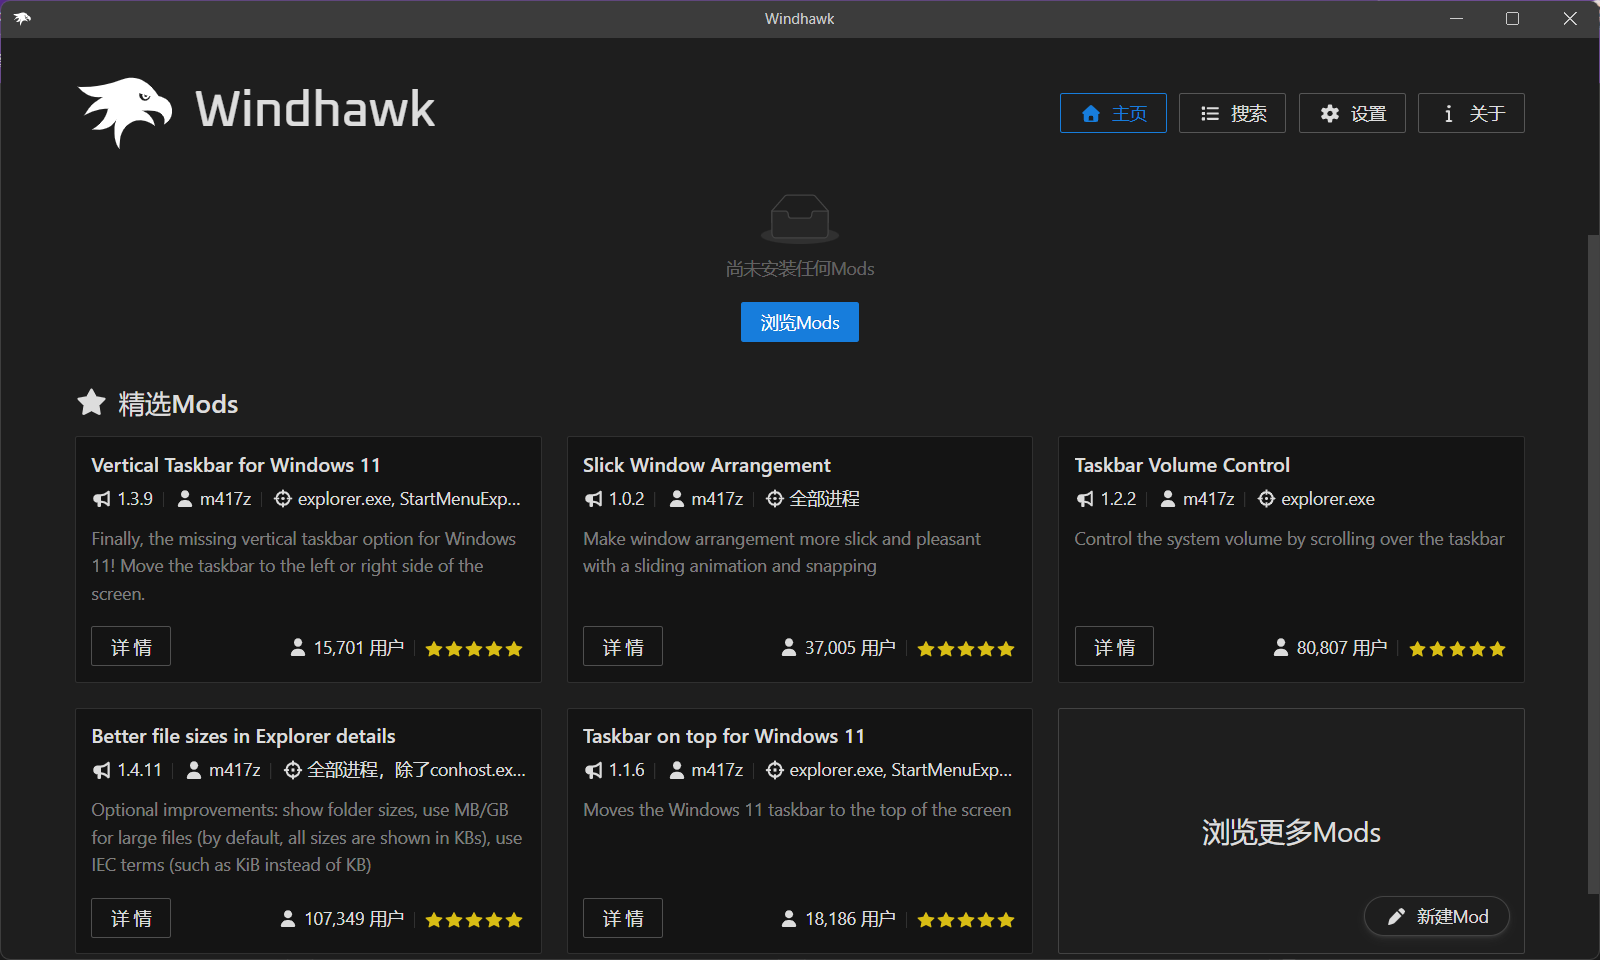Open 详情 for Taskbar Volume Control
This screenshot has width=1600, height=960.
1114,647
